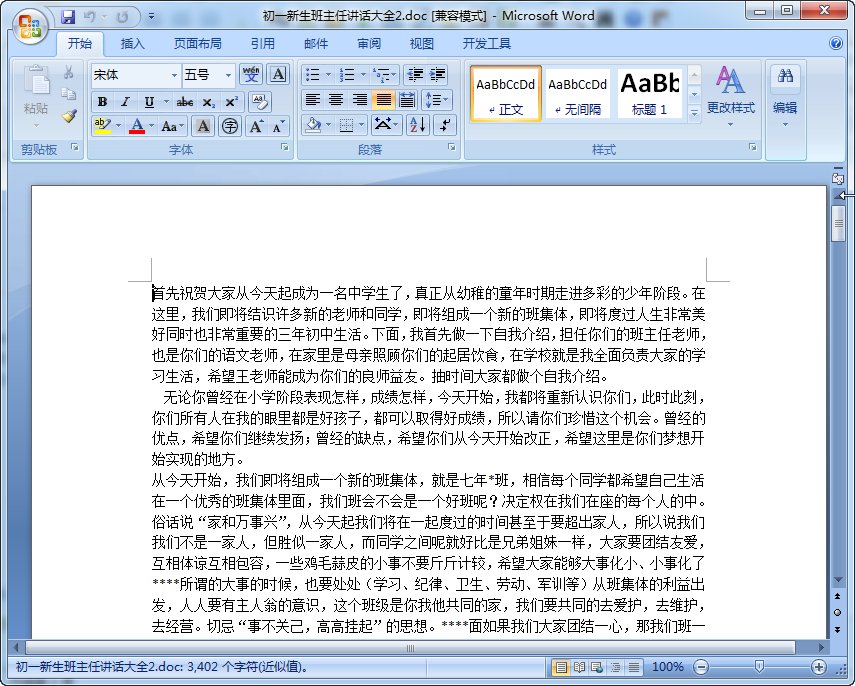The image size is (855, 686).
Task: Apply character shading icon
Action: click(x=203, y=127)
